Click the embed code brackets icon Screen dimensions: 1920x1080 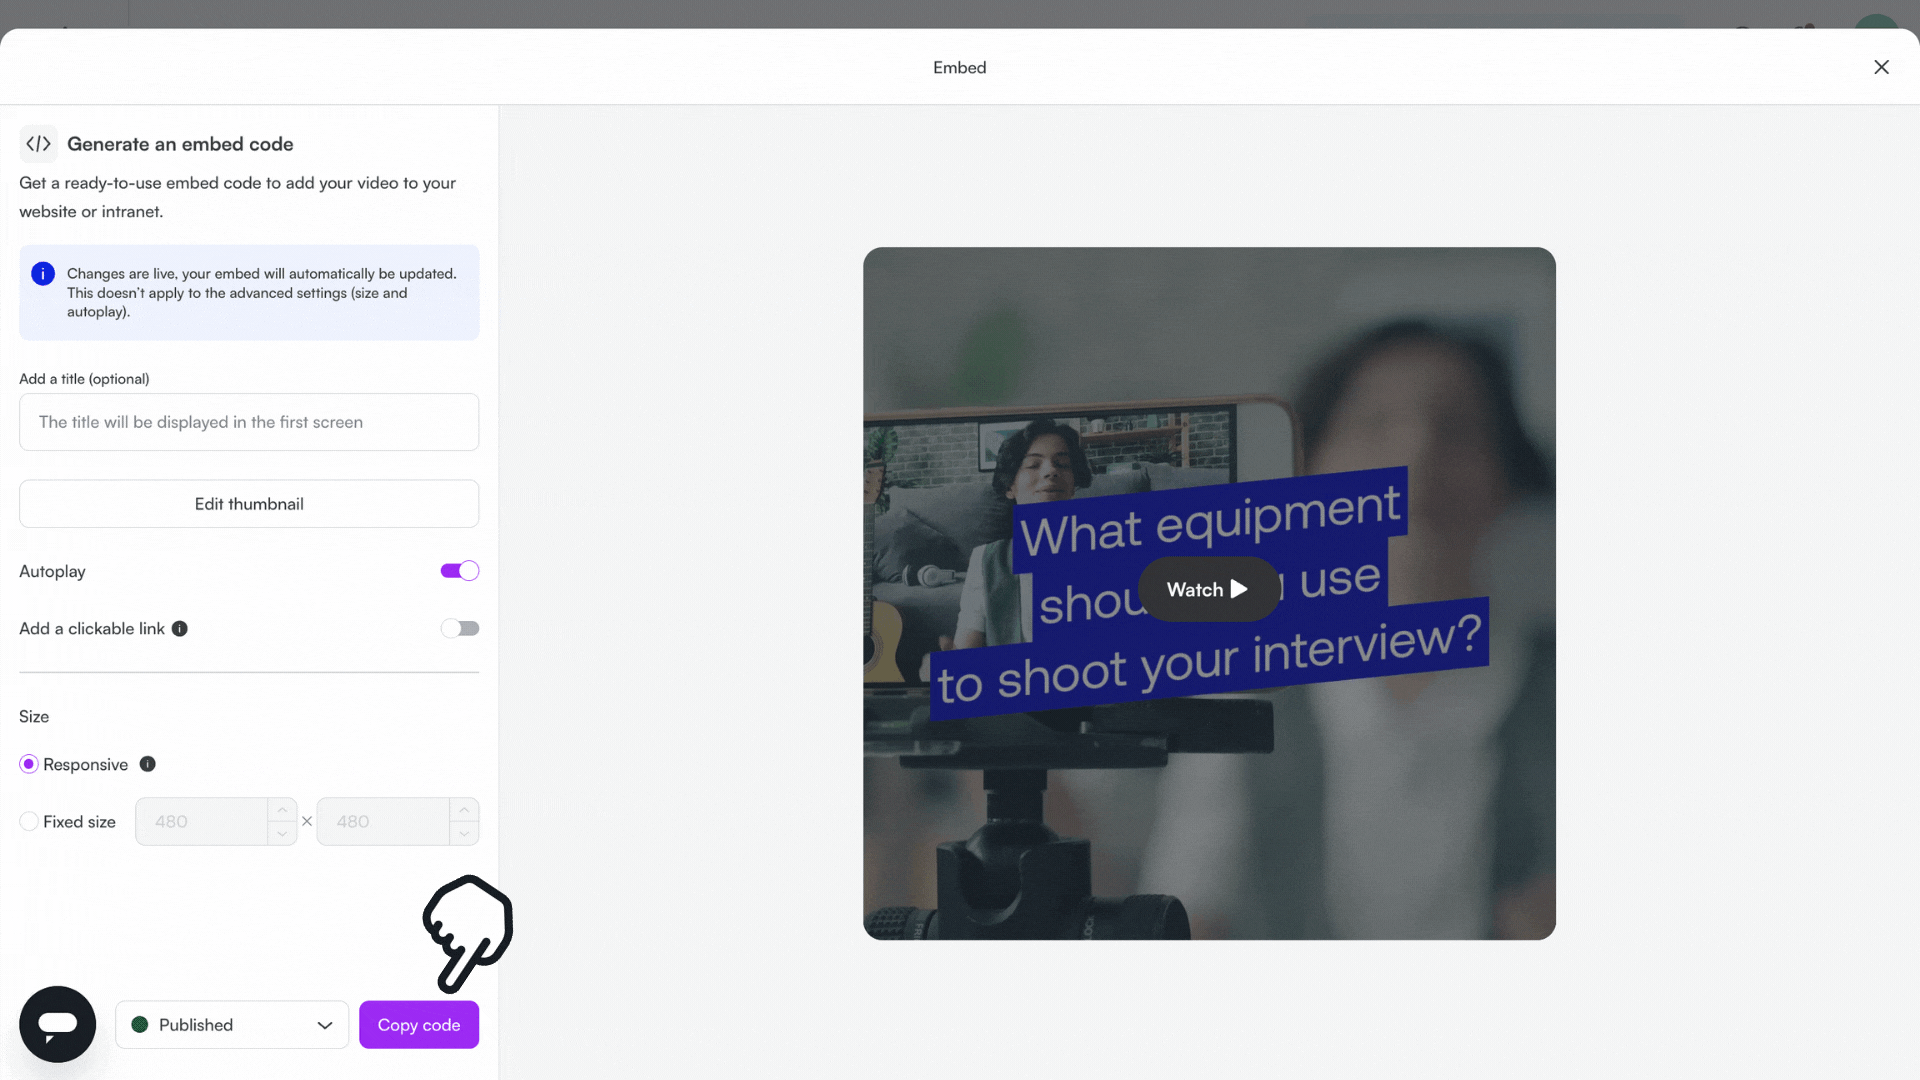click(x=38, y=144)
